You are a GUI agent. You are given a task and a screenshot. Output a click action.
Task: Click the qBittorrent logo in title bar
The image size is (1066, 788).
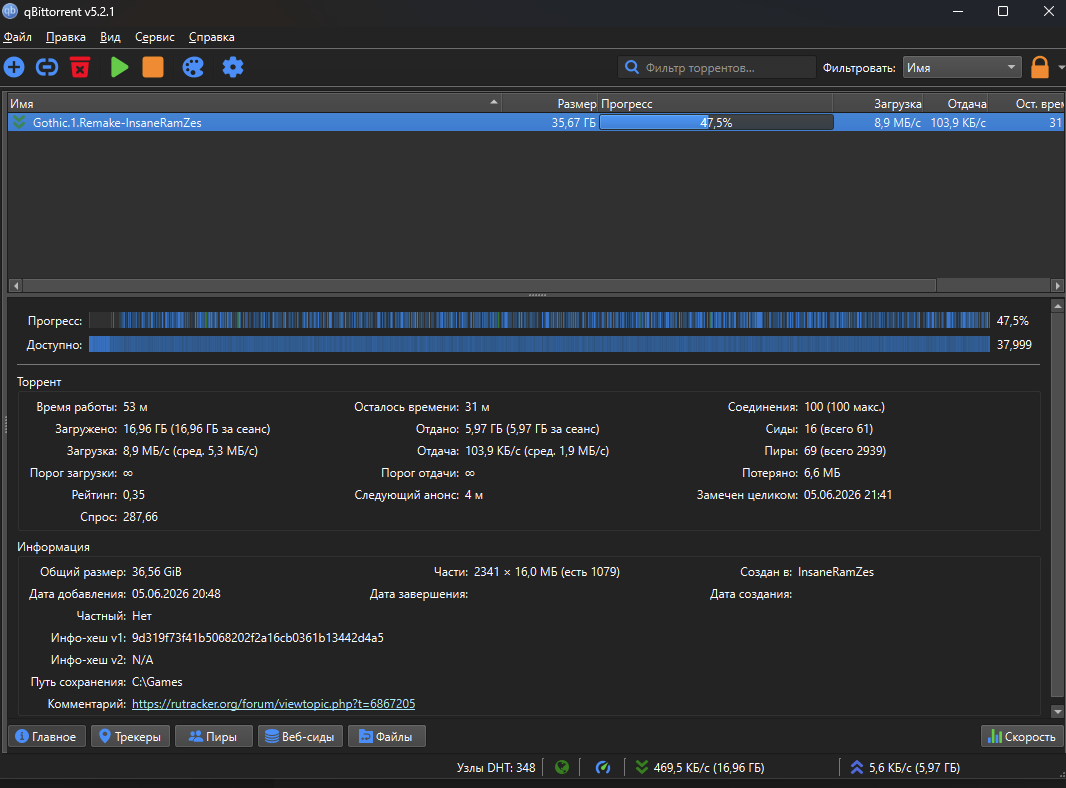[10, 12]
